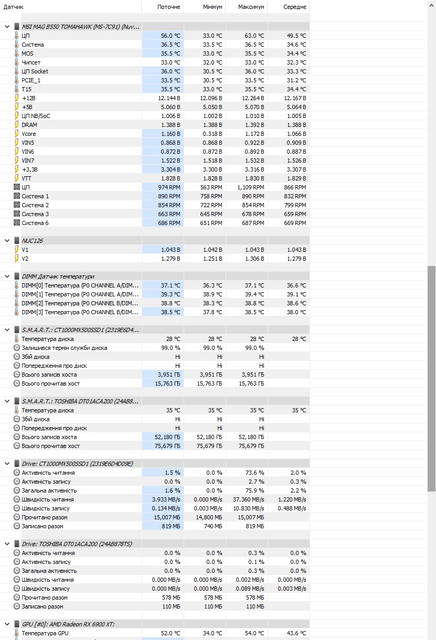Viewport: 436px width, 640px height.
Task: Click the maximum value 1,109 RPM
Action: (250, 187)
